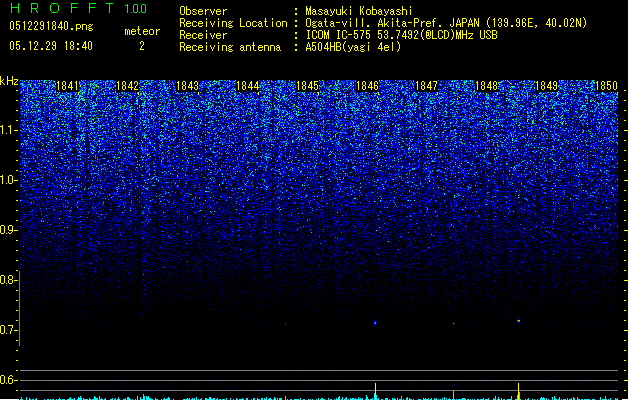Click the 'Receiving Location' label
This screenshot has height=400, width=629.
pos(233,23)
